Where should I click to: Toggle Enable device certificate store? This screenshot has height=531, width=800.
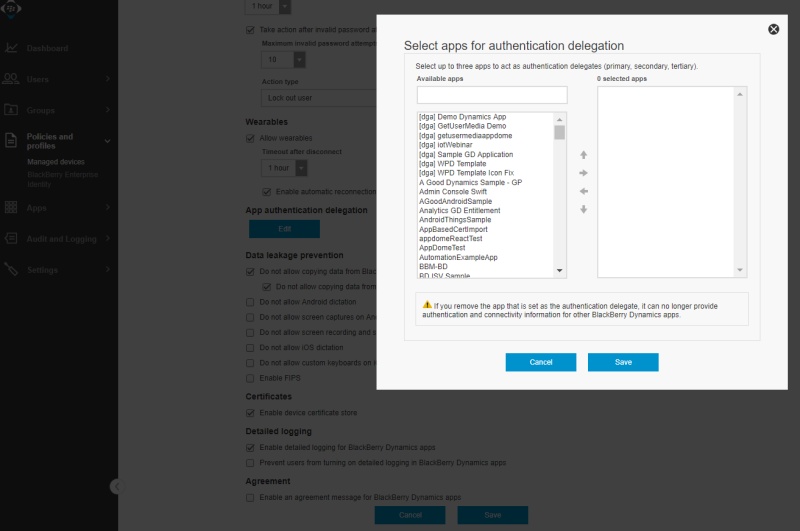click(x=250, y=413)
